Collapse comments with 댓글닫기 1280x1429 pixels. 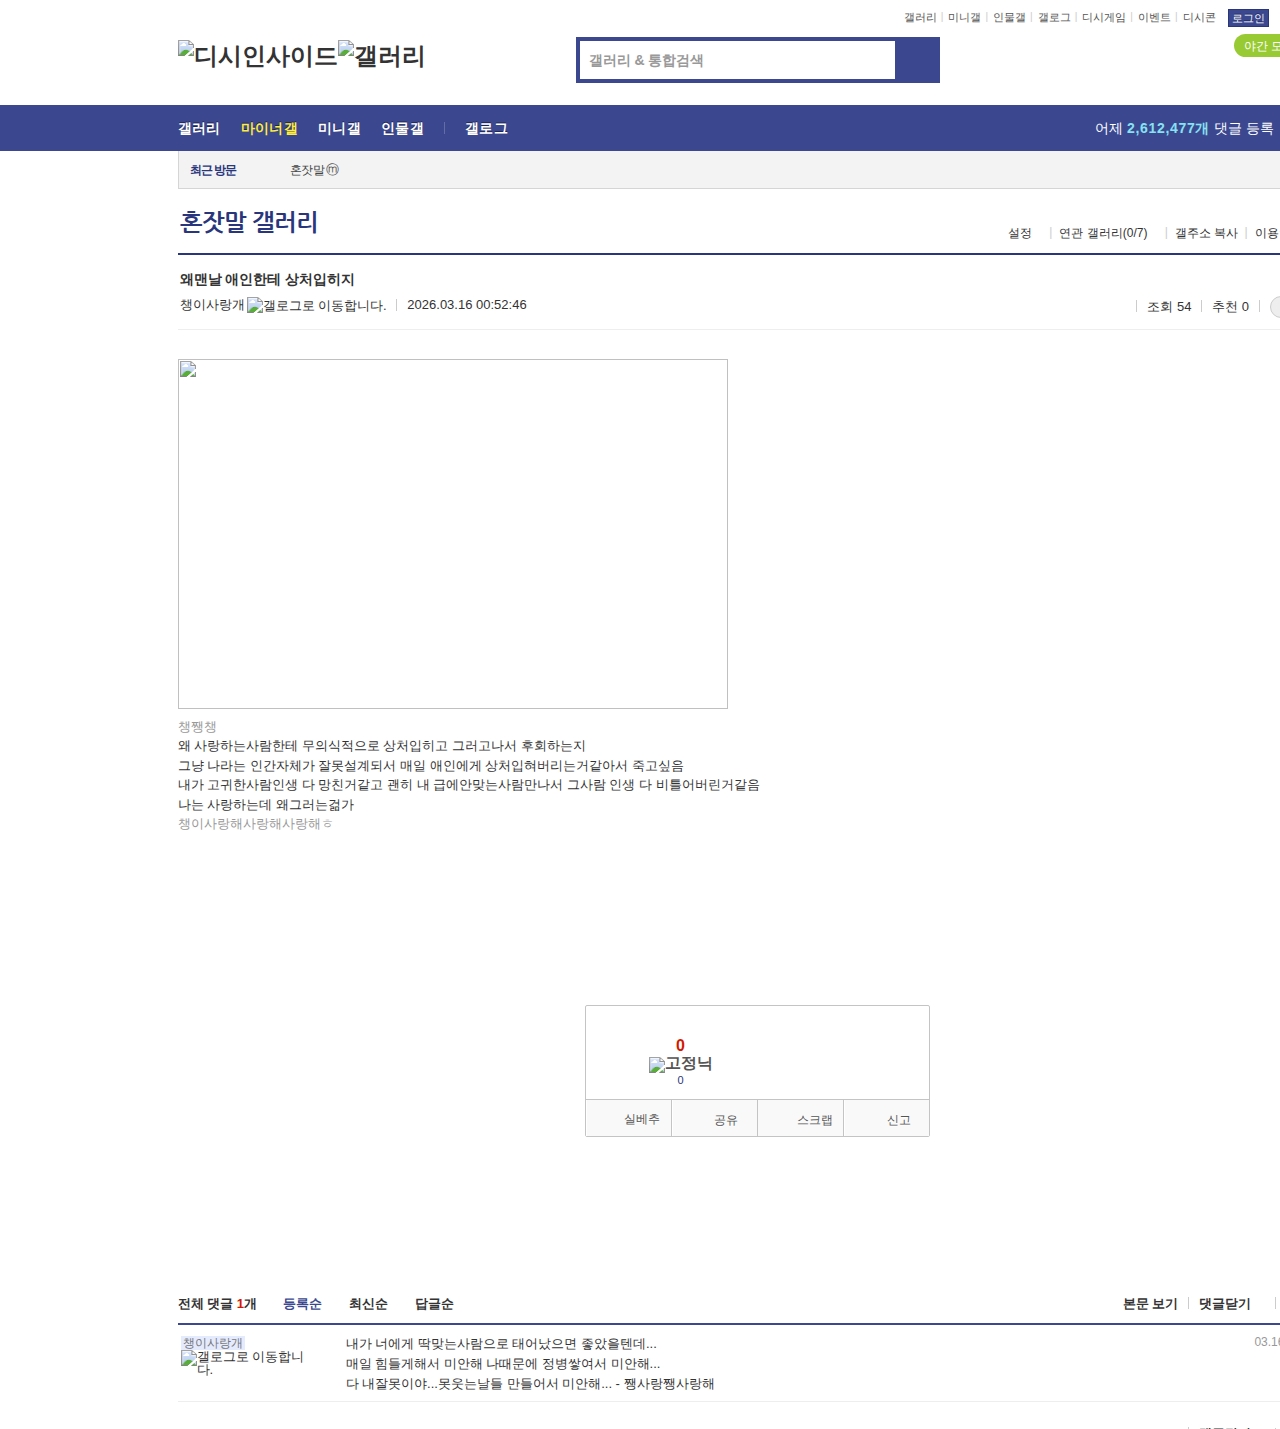pos(1225,1304)
